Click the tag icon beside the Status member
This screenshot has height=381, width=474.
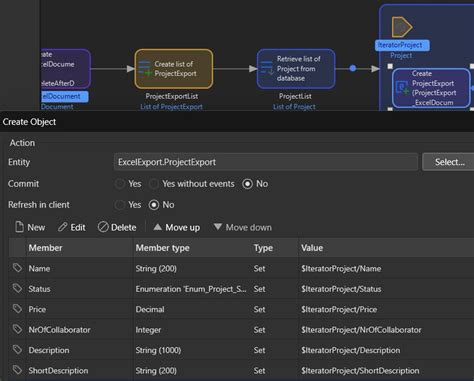17,288
